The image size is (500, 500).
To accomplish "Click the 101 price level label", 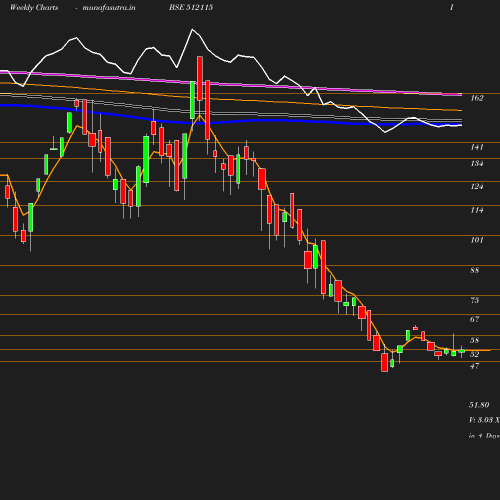I will pyautogui.click(x=477, y=240).
